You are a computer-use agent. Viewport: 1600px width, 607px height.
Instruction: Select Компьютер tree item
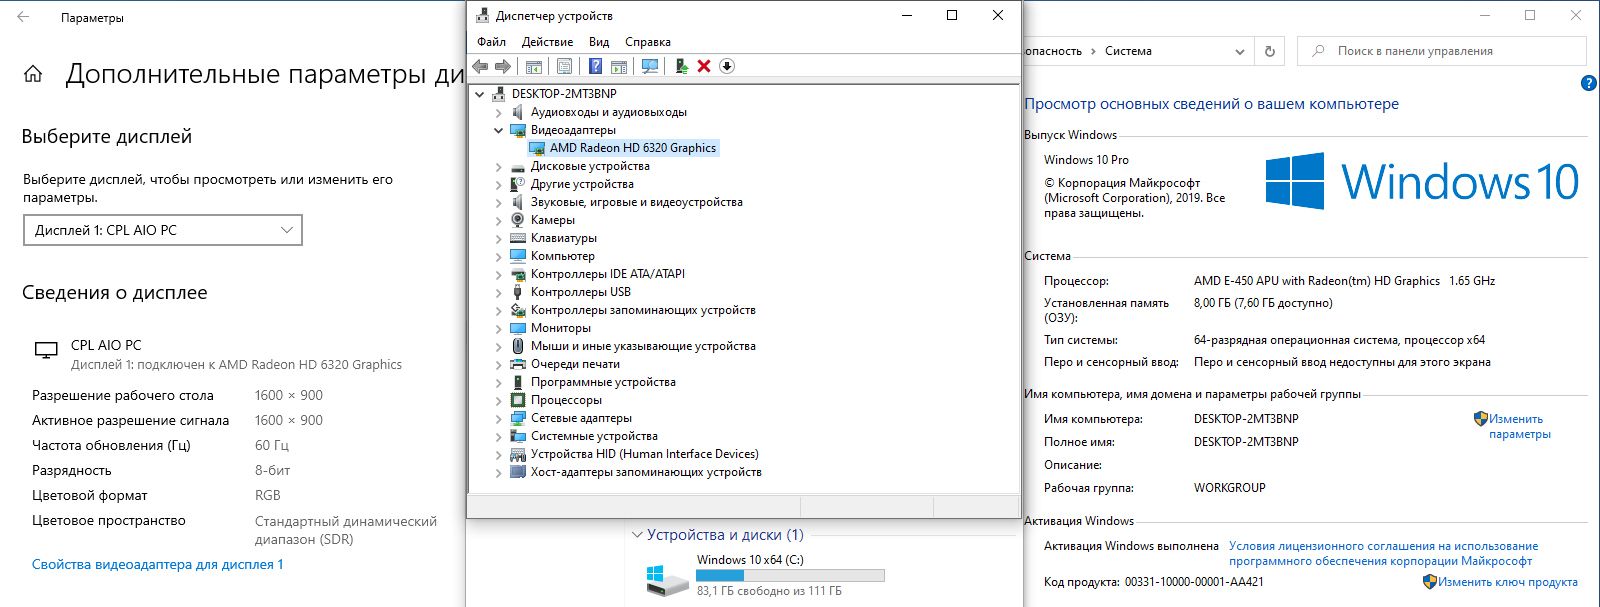pos(563,256)
